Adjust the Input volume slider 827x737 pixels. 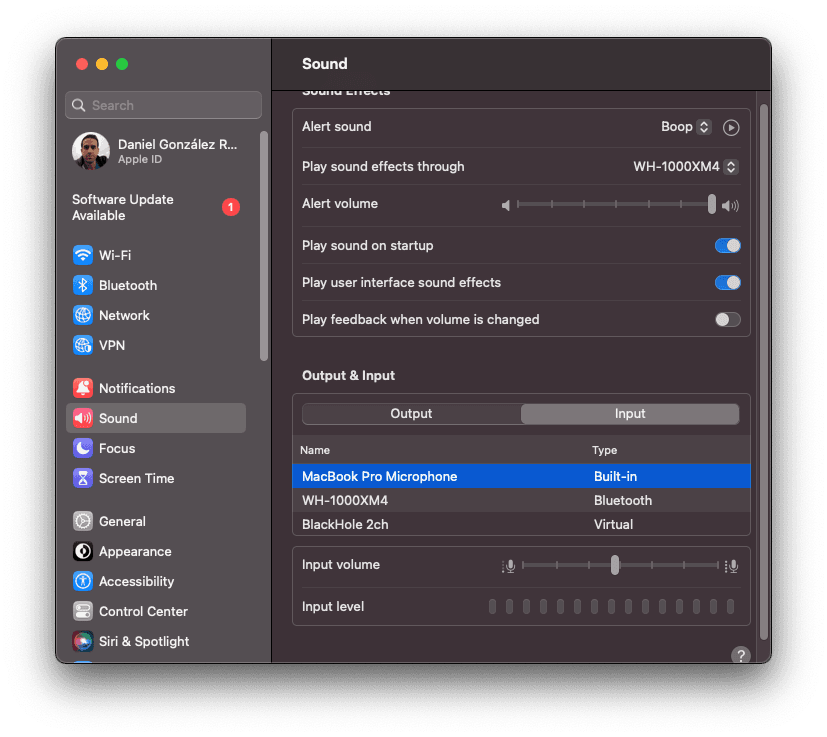click(x=615, y=565)
